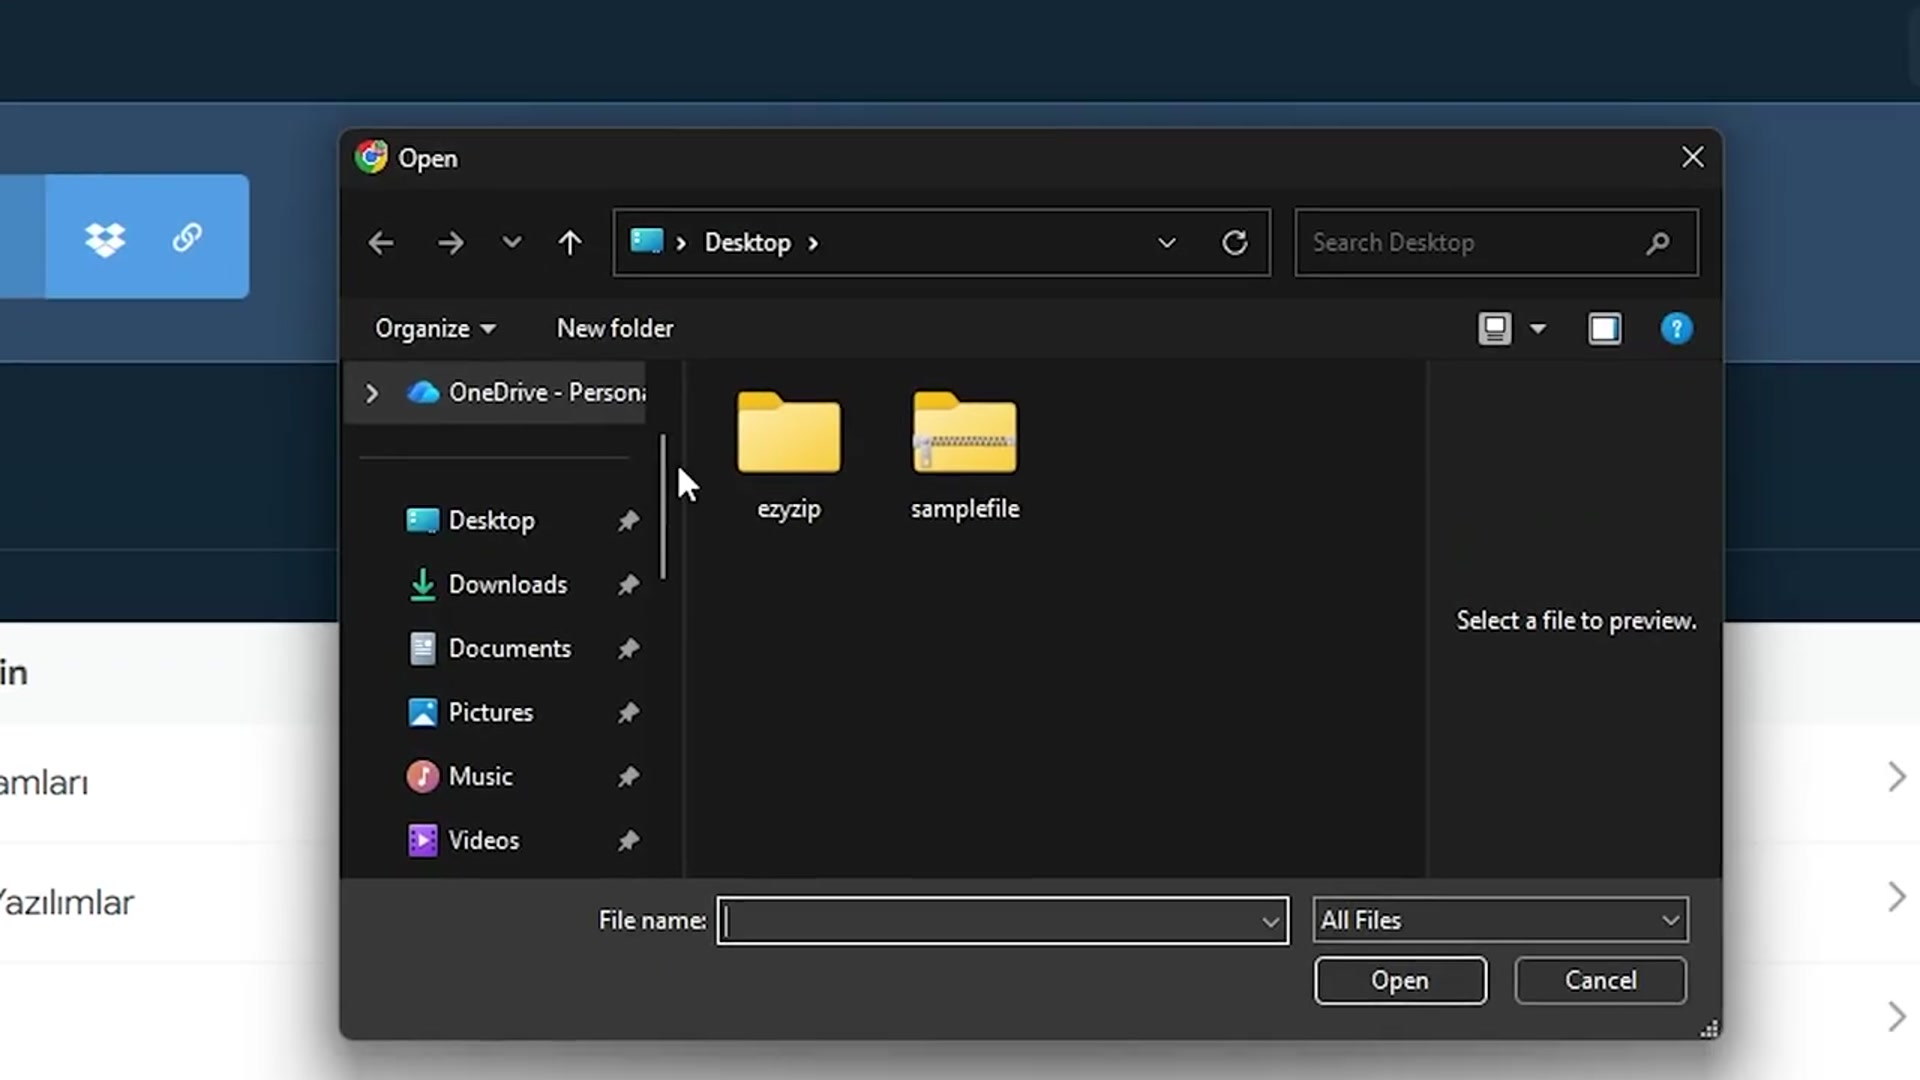Click the link icon on the webpage

point(187,238)
